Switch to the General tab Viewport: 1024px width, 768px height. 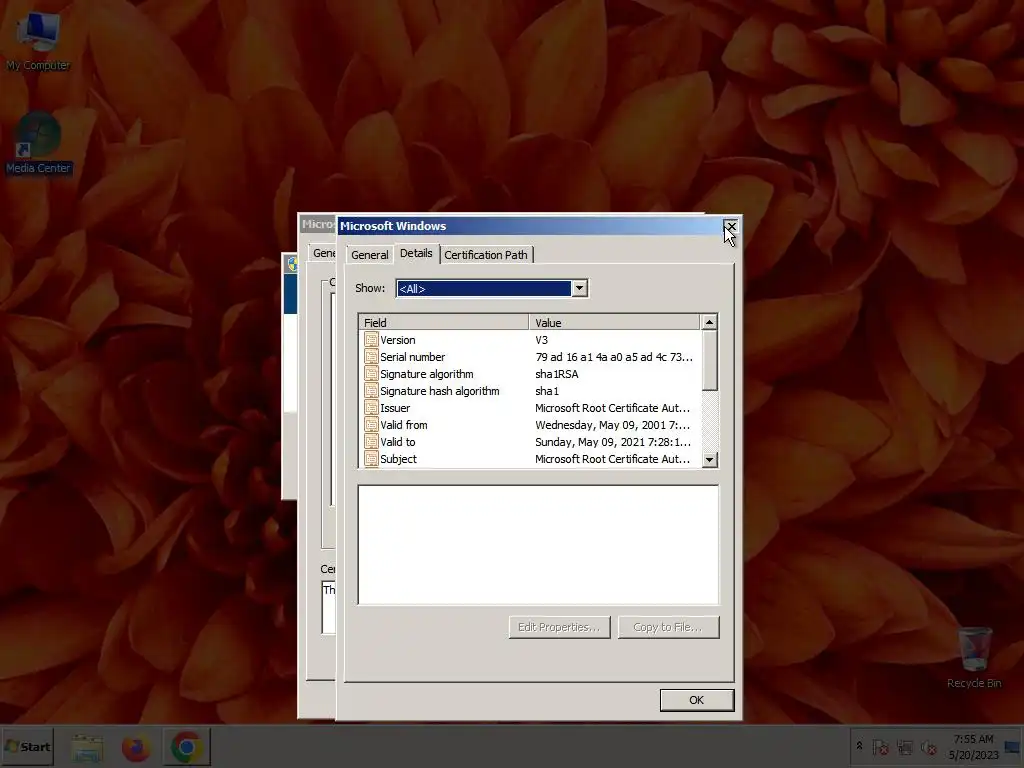(370, 255)
